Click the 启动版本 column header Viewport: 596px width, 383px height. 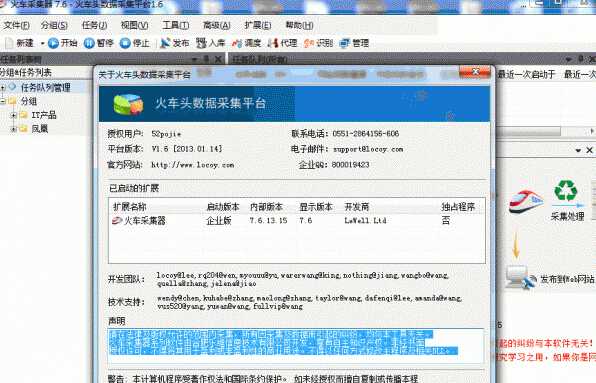223,207
